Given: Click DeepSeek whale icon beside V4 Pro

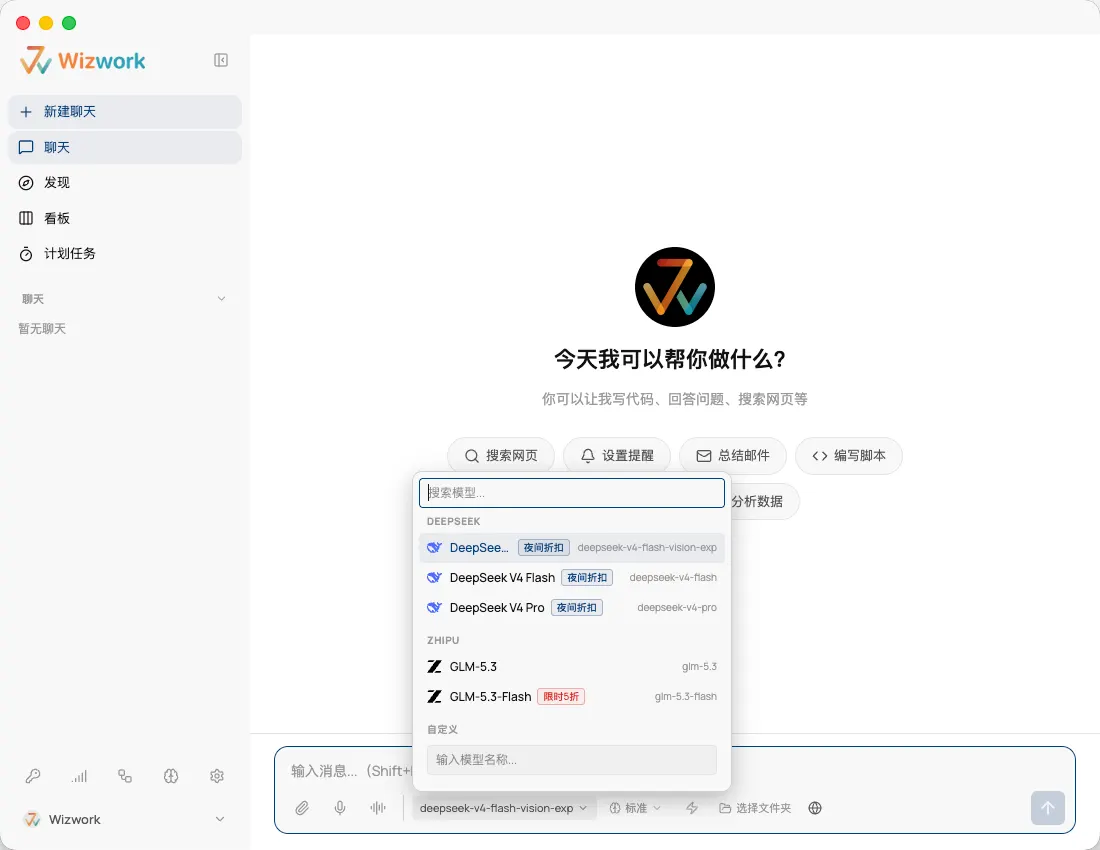Looking at the screenshot, I should coord(434,607).
